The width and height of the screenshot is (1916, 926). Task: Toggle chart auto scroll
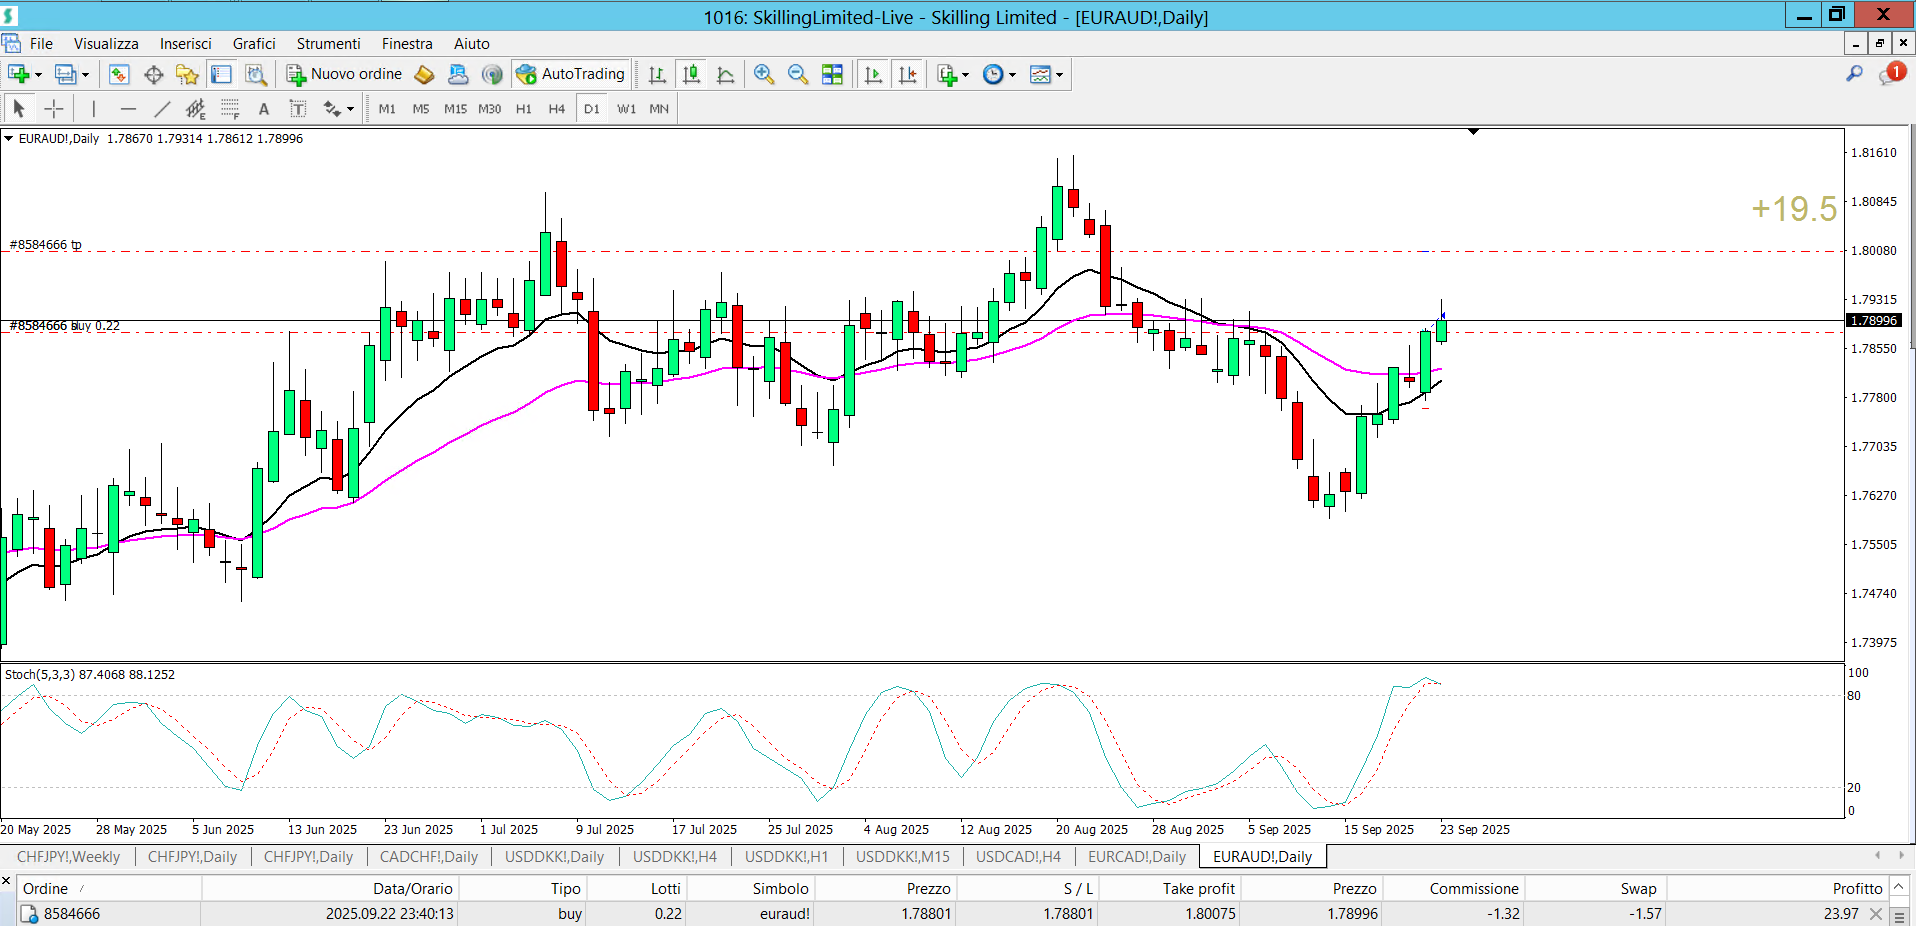click(x=873, y=74)
